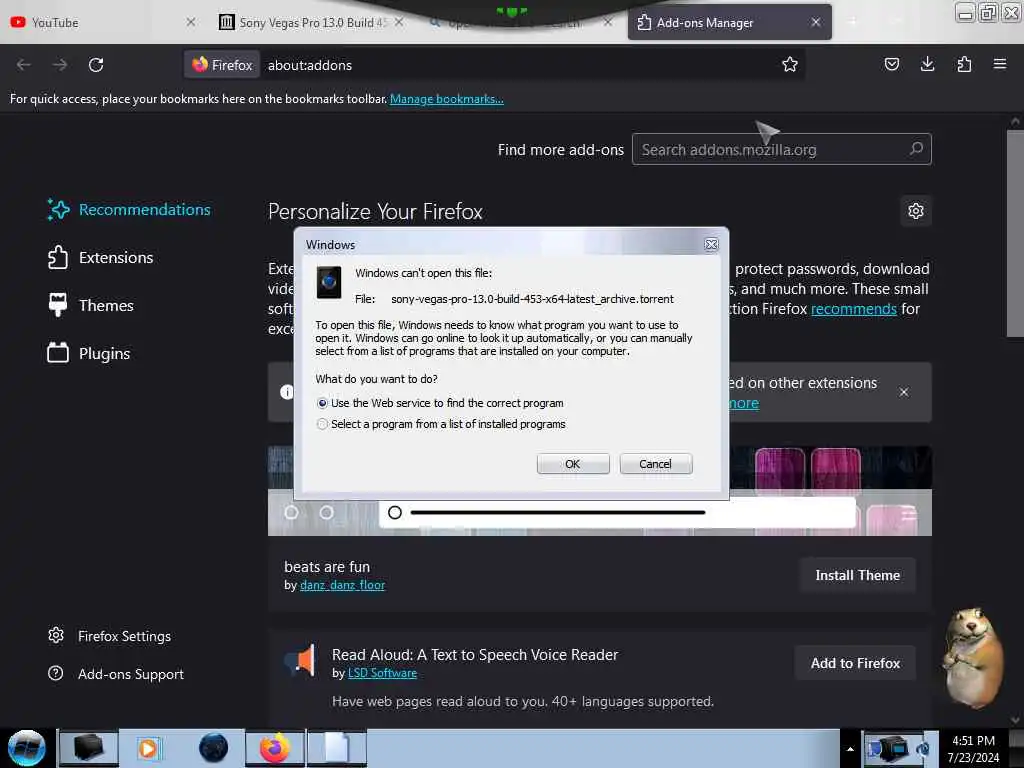1024x768 pixels.
Task: Open Firefox Settings from the sidebar
Action: (109, 636)
